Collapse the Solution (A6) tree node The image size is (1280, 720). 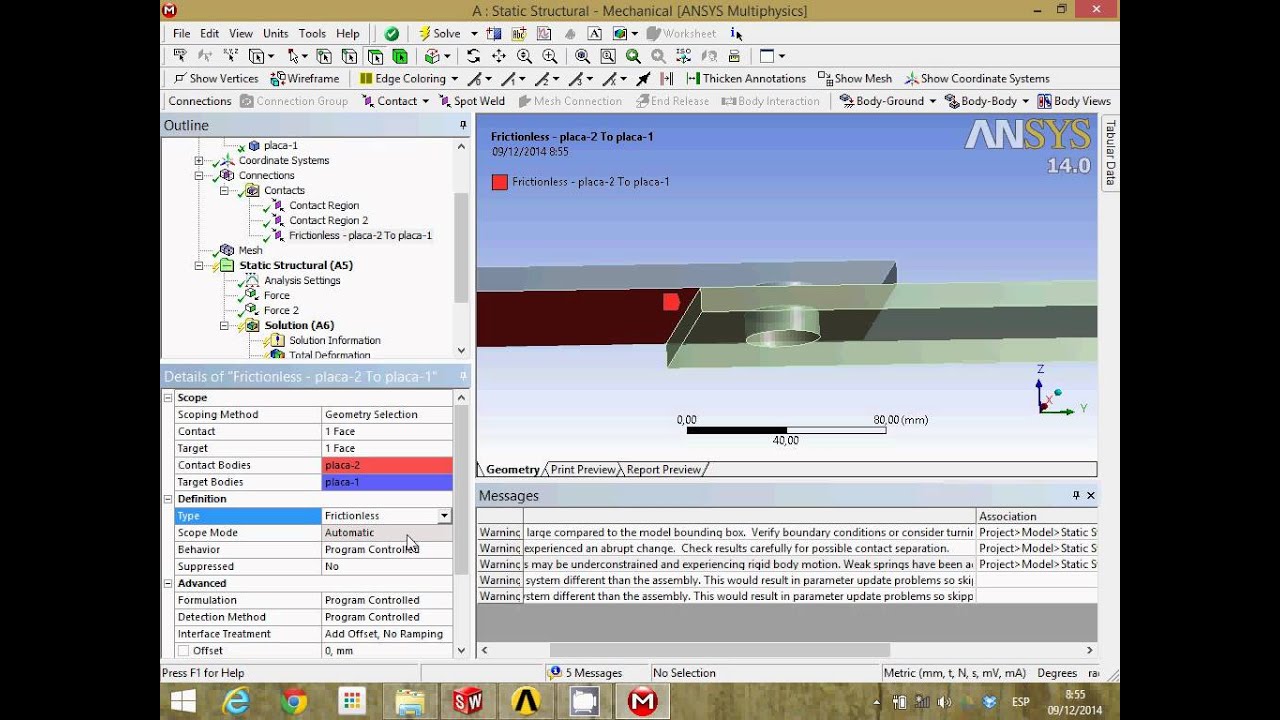coord(224,326)
